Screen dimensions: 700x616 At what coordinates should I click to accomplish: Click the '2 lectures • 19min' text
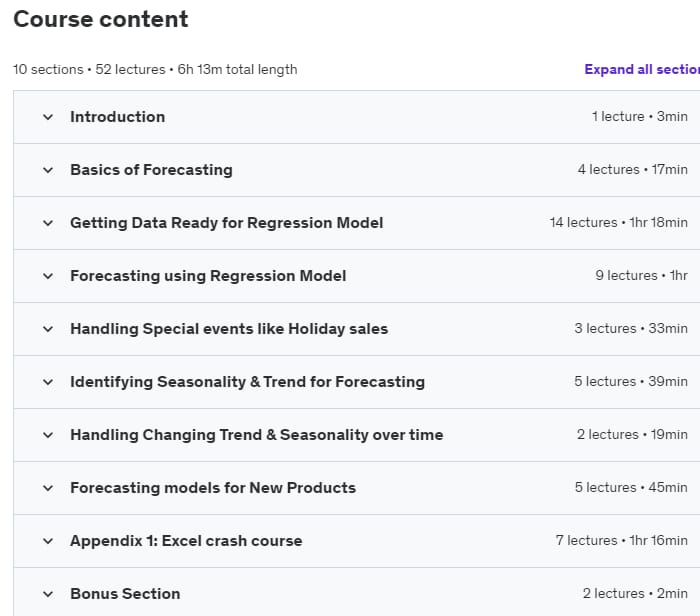pos(632,434)
